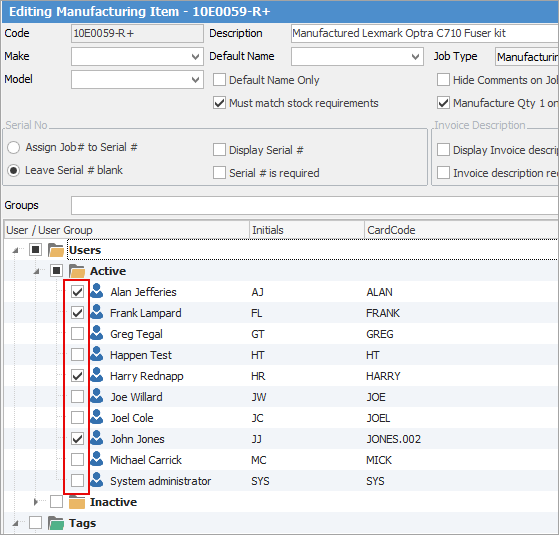Enable Display Invoice description checkbox
Screen dimensions: 559x535
[x=443, y=150]
